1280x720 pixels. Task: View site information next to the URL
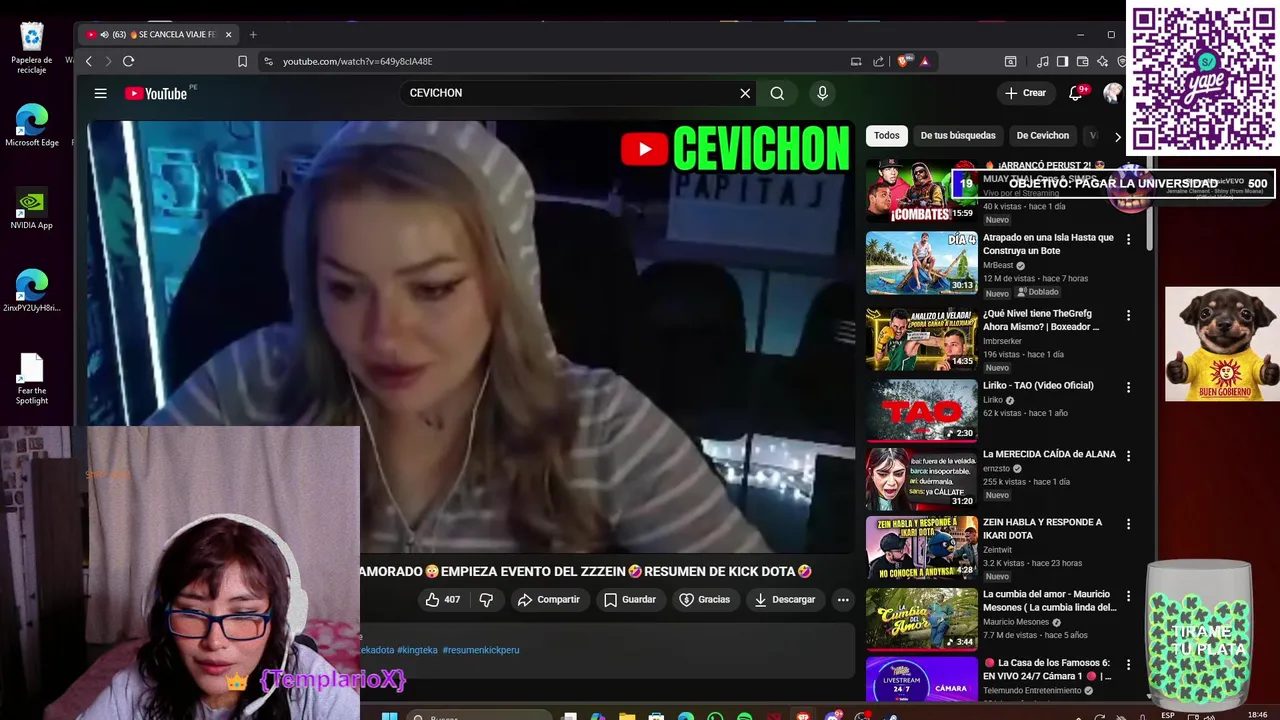click(268, 61)
